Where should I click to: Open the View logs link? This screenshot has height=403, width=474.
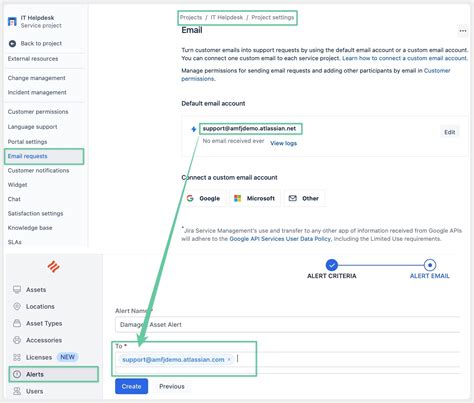coord(283,143)
